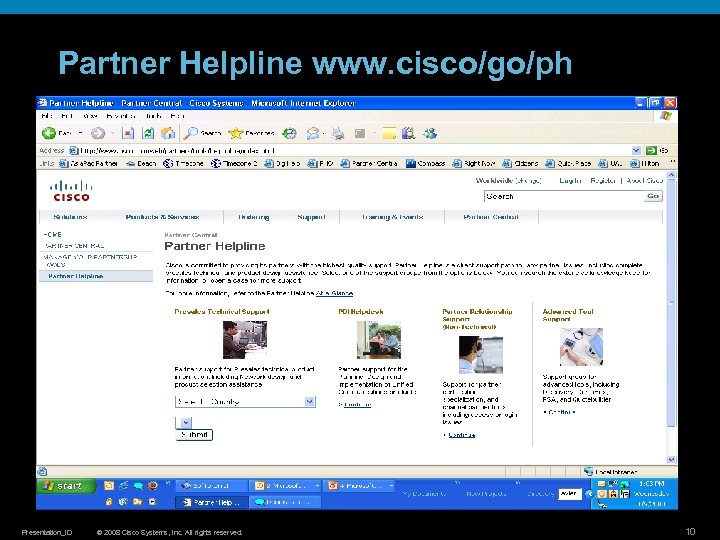Open the Favorites menu
The height and width of the screenshot is (540, 720).
pos(120,116)
